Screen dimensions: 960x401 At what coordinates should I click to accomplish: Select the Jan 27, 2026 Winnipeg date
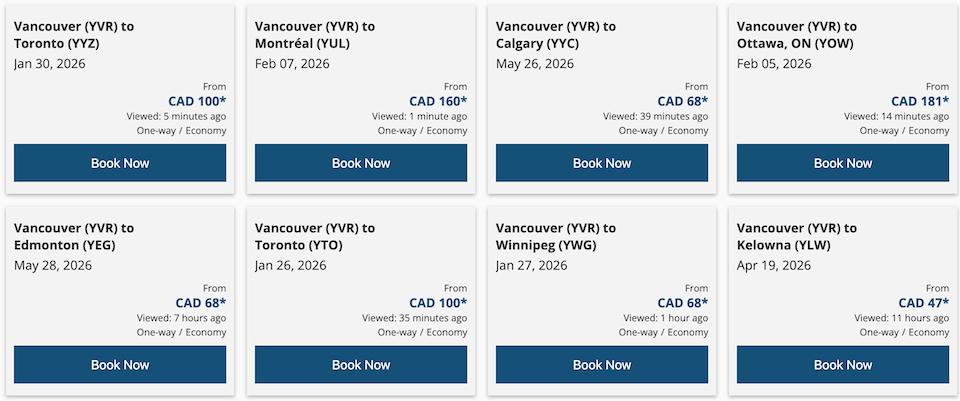pyautogui.click(x=531, y=266)
